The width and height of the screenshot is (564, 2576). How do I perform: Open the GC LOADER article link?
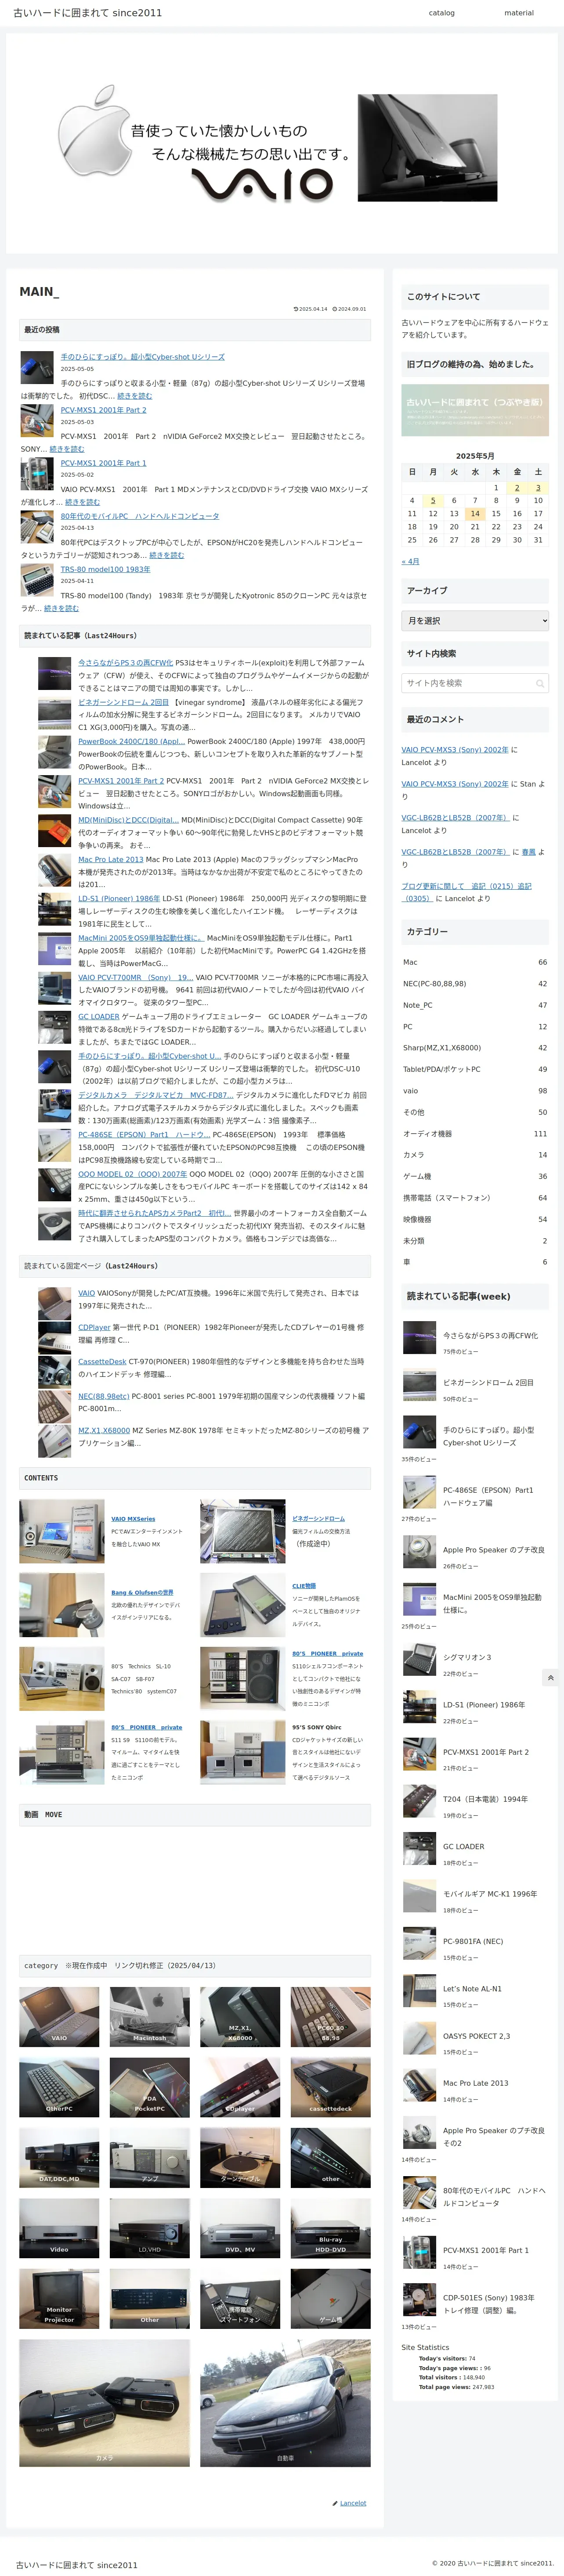pos(98,1017)
